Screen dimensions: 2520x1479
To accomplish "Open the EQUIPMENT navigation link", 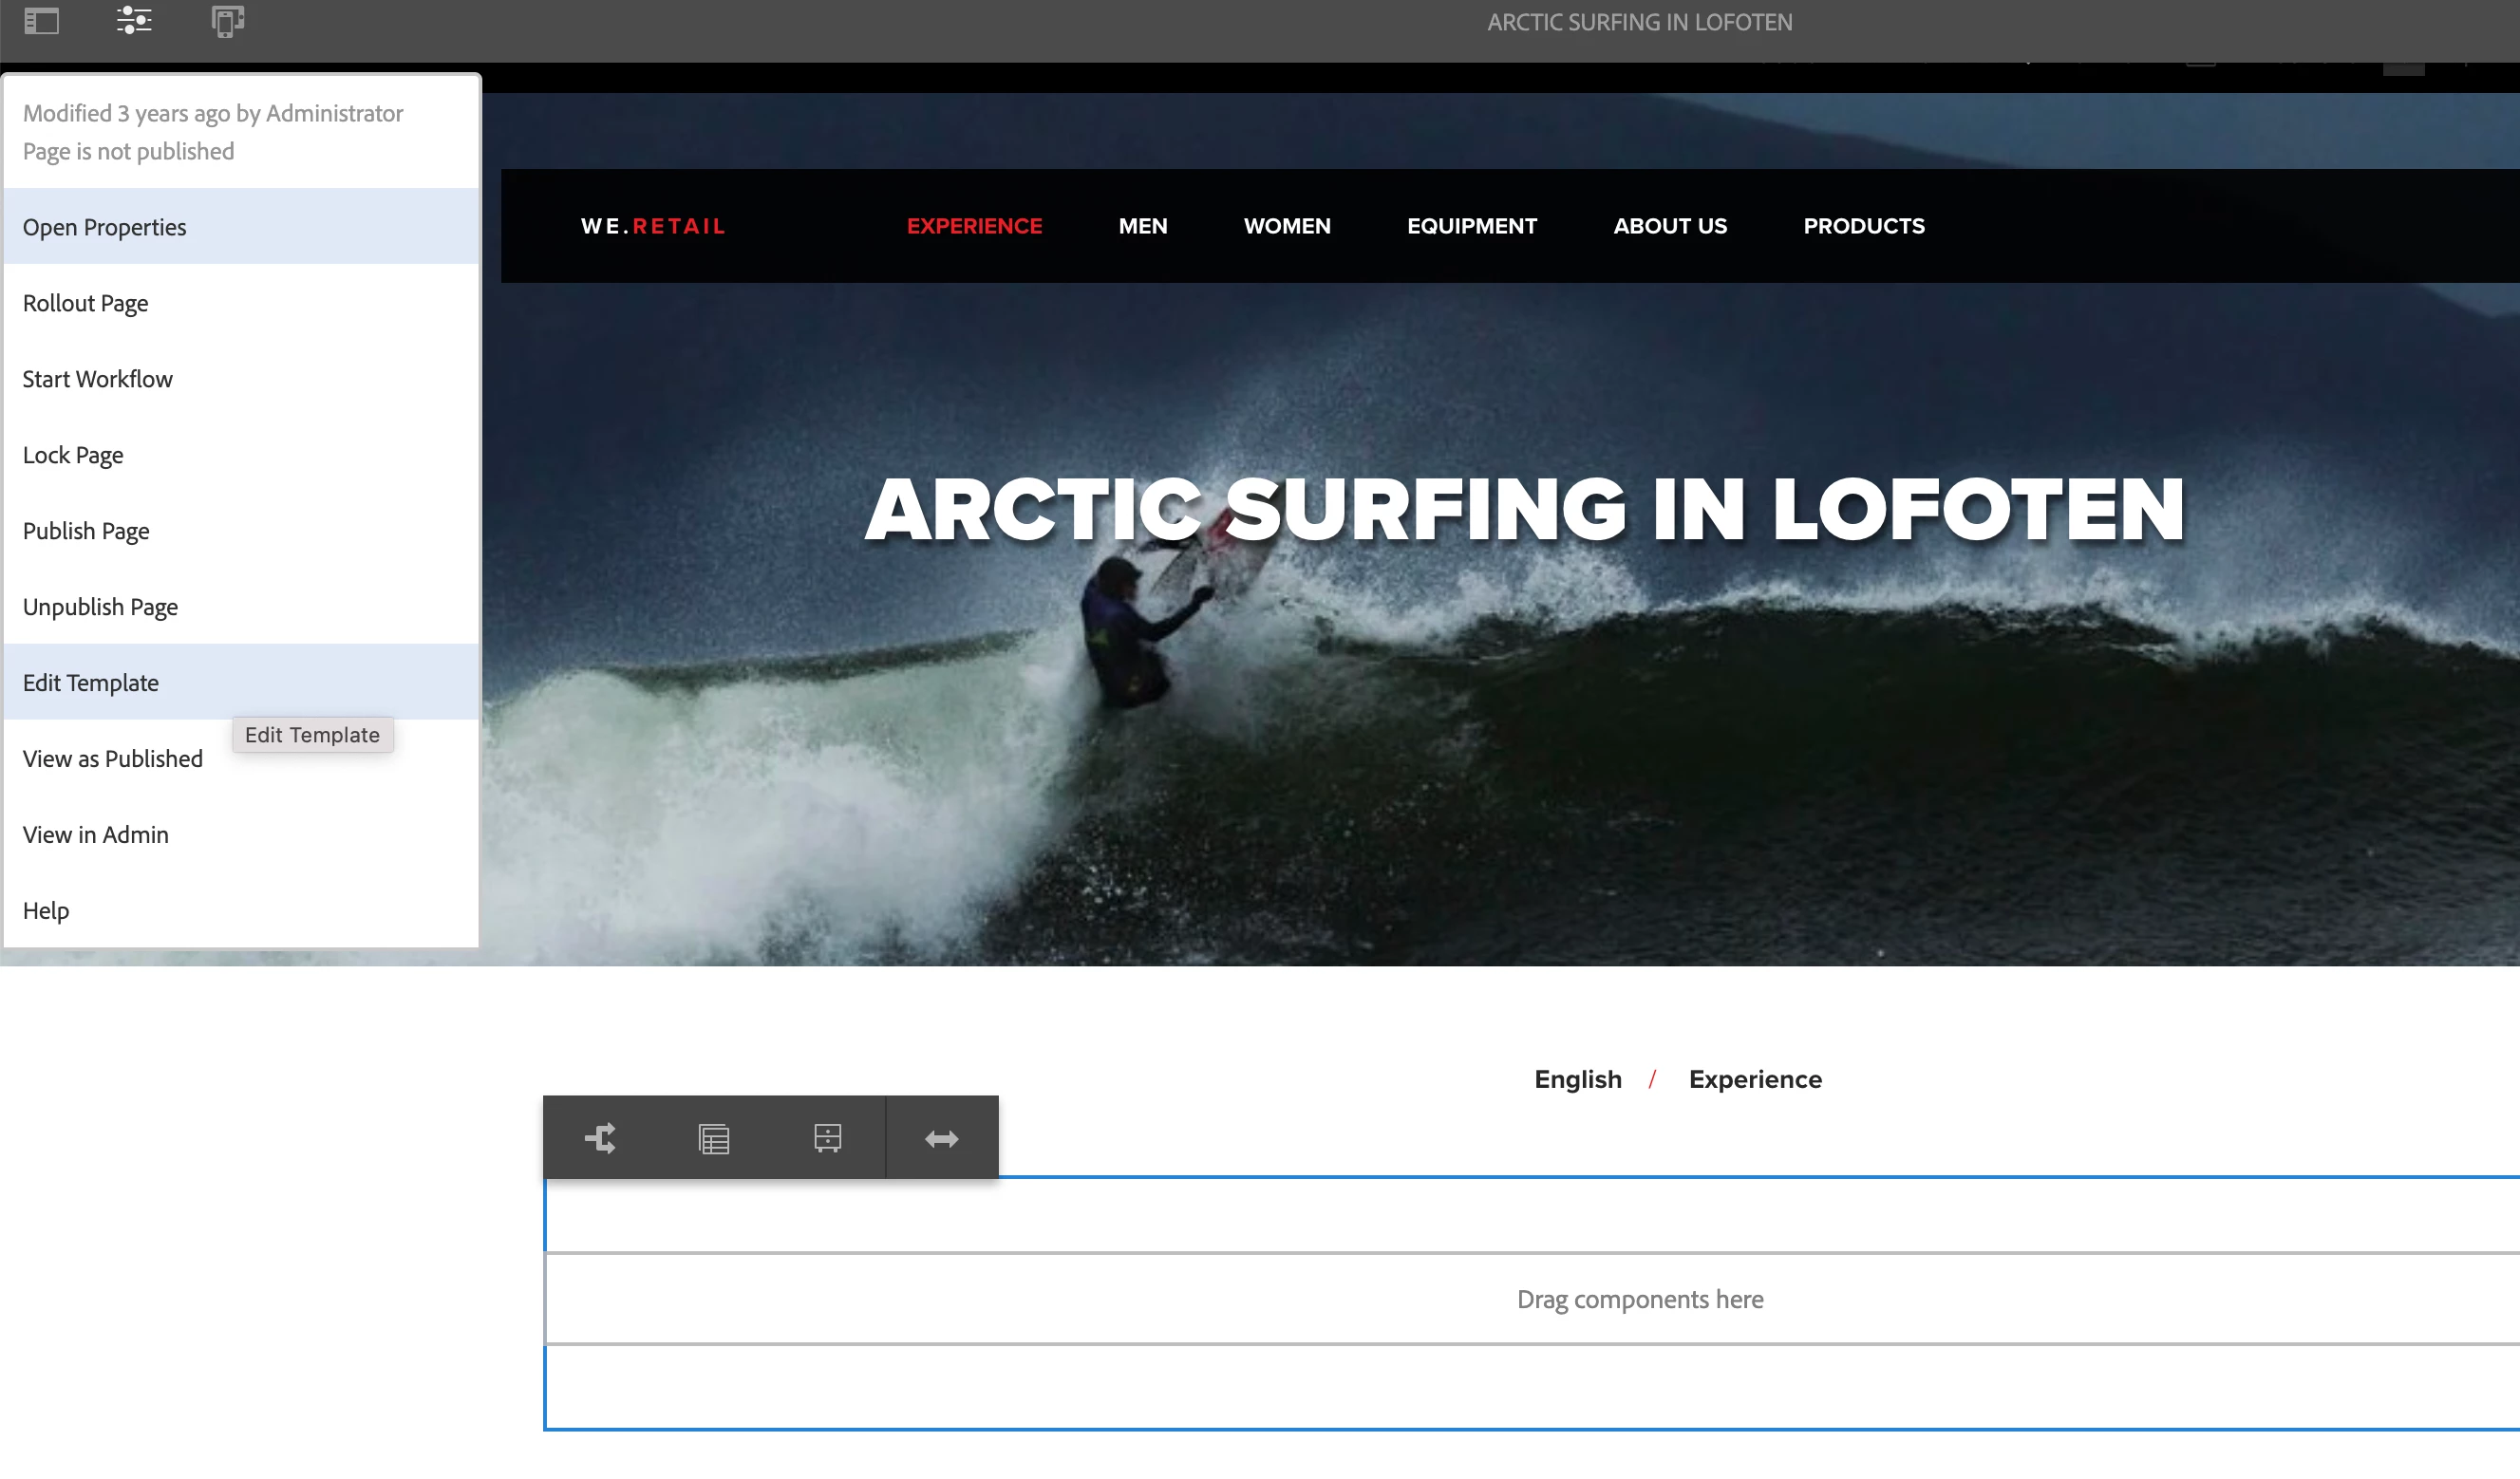I will (1471, 226).
